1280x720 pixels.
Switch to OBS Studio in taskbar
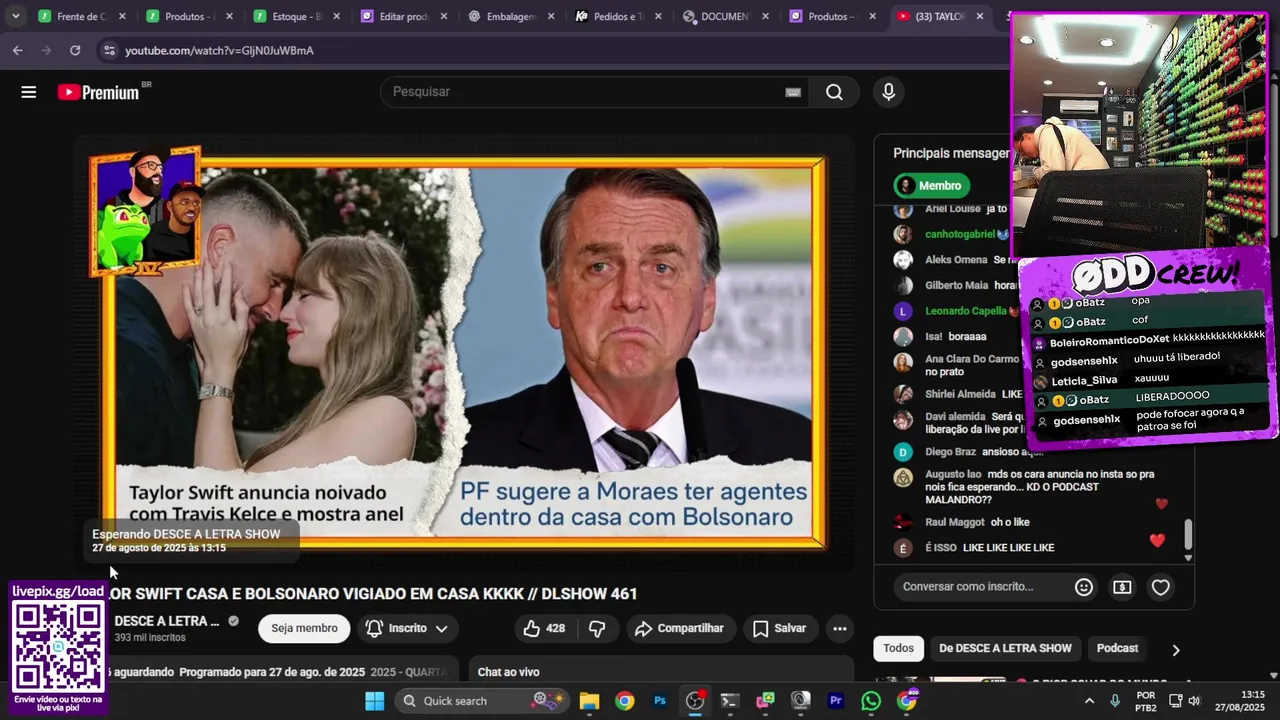[x=695, y=701]
